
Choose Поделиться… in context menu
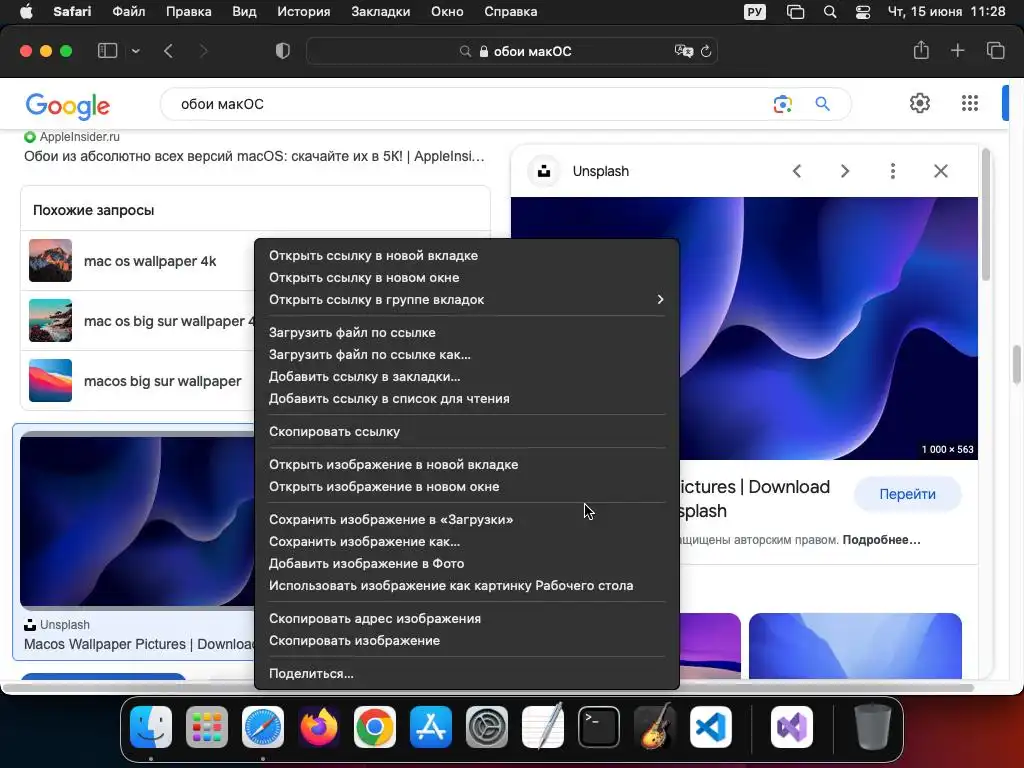click(x=466, y=674)
